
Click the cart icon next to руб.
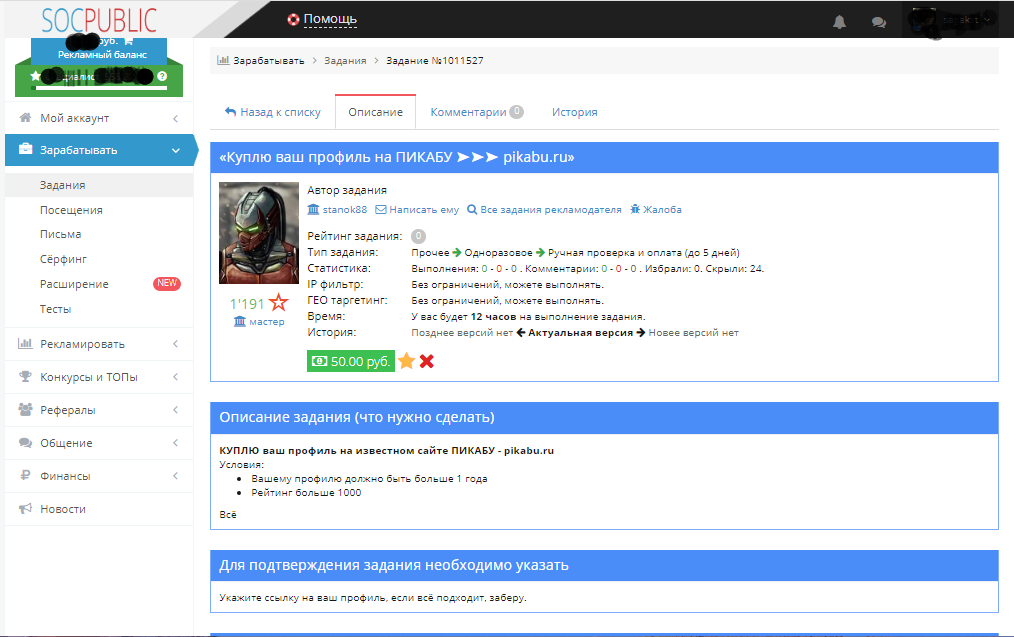128,41
